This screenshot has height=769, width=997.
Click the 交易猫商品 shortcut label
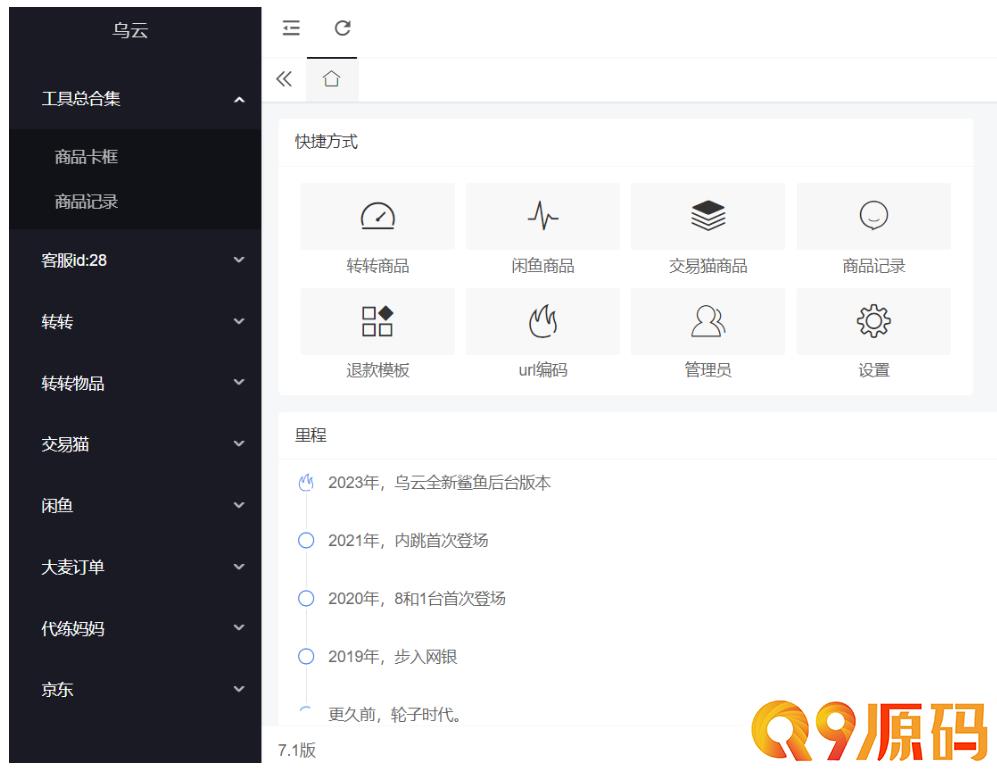[x=708, y=266]
